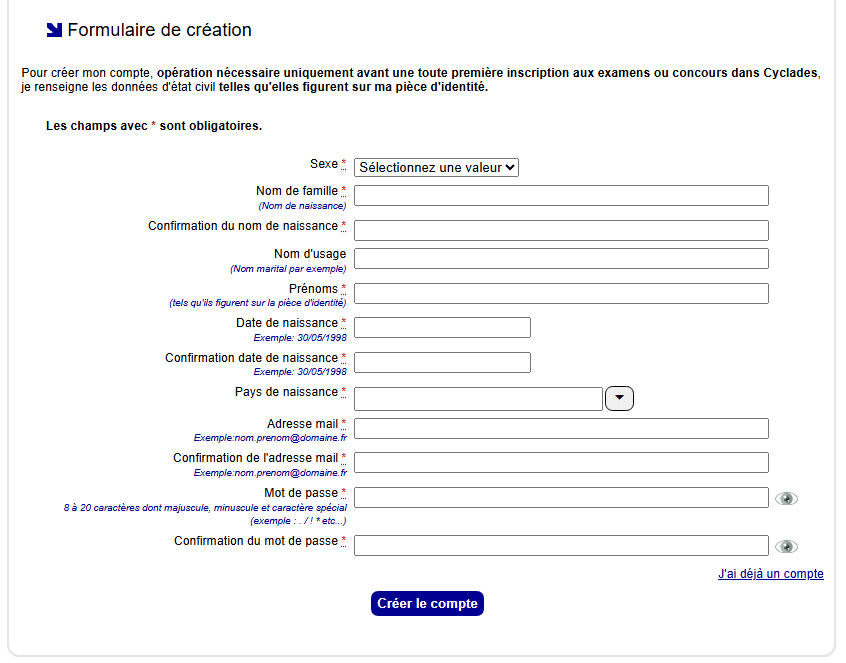846x663 pixels.
Task: Click the Confirmation de l'adresse mail field
Action: [561, 463]
